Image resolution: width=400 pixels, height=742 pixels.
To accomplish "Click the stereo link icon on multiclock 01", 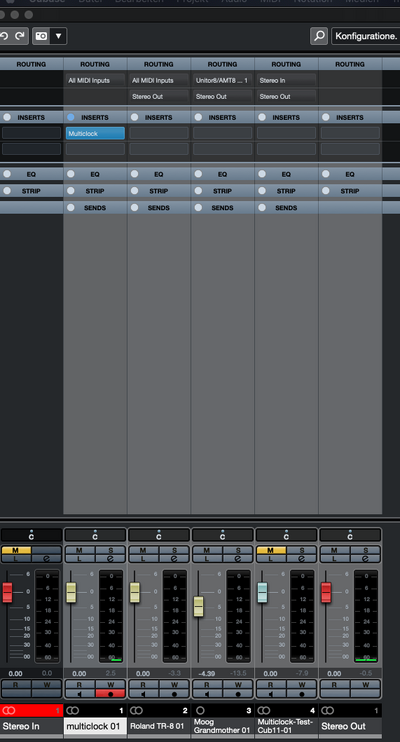I will (x=72, y=710).
